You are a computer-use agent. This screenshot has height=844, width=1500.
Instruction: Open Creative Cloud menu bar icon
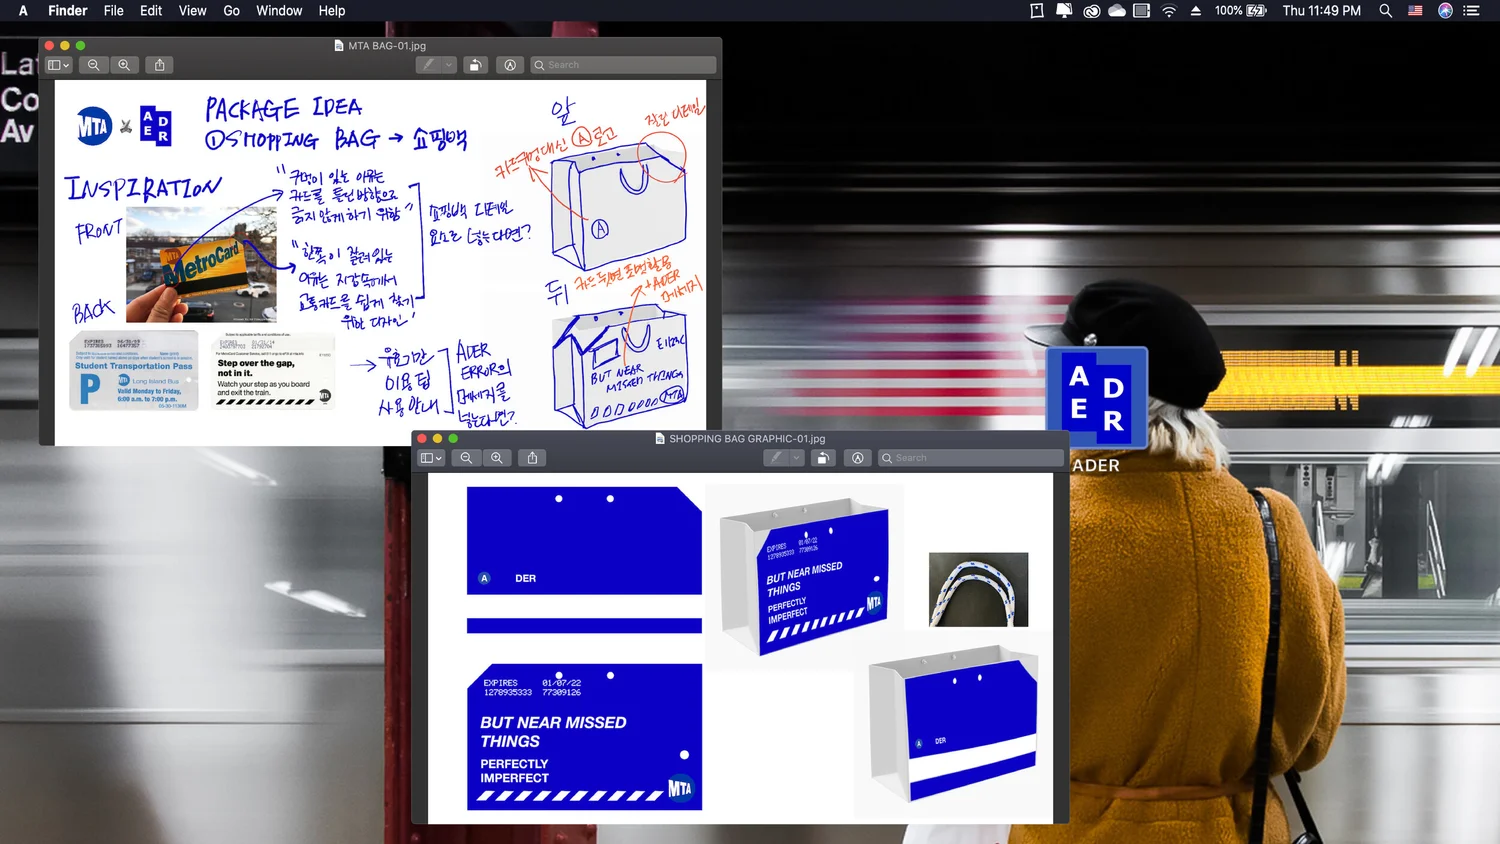pyautogui.click(x=1092, y=11)
